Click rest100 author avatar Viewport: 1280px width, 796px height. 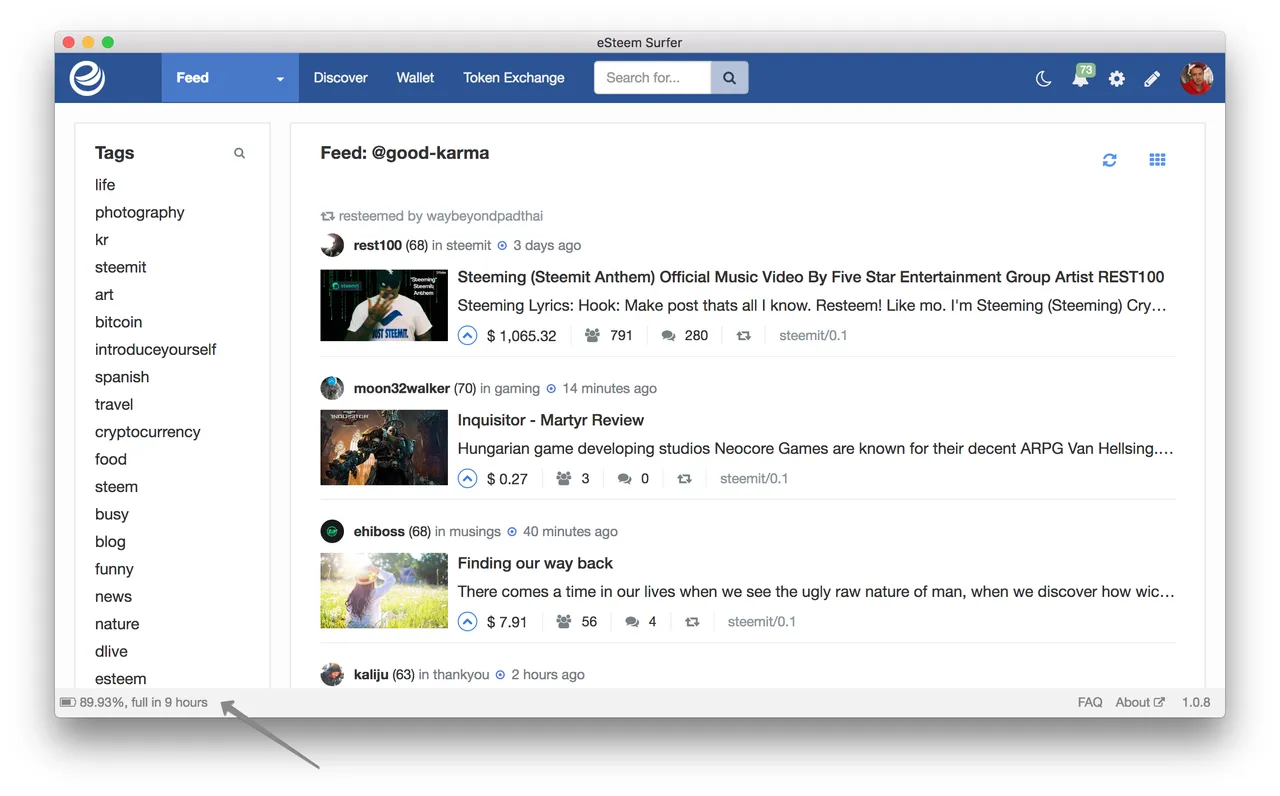pos(332,245)
